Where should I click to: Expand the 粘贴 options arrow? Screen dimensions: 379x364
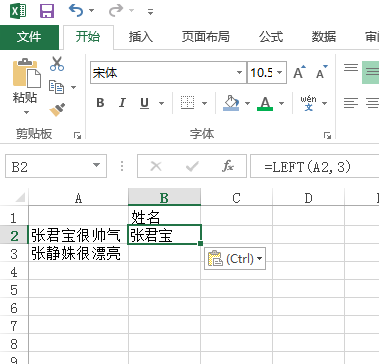coord(26,112)
